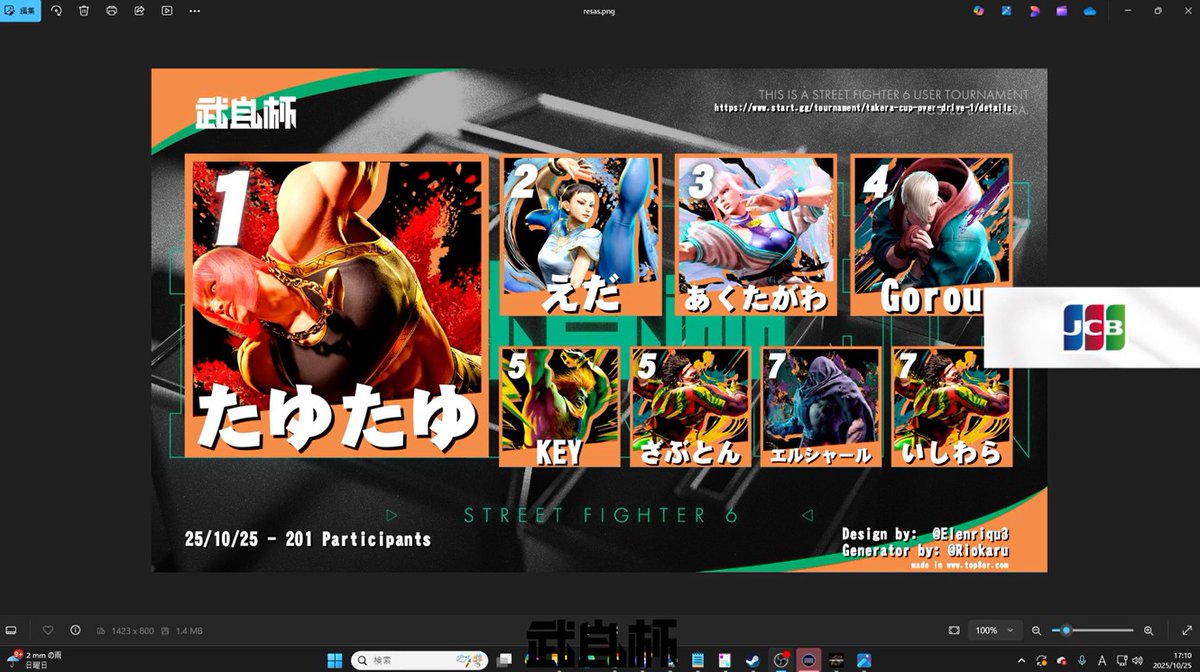Image resolution: width=1200 pixels, height=672 pixels.
Task: Open the Photos app taskbar icon
Action: click(x=864, y=660)
